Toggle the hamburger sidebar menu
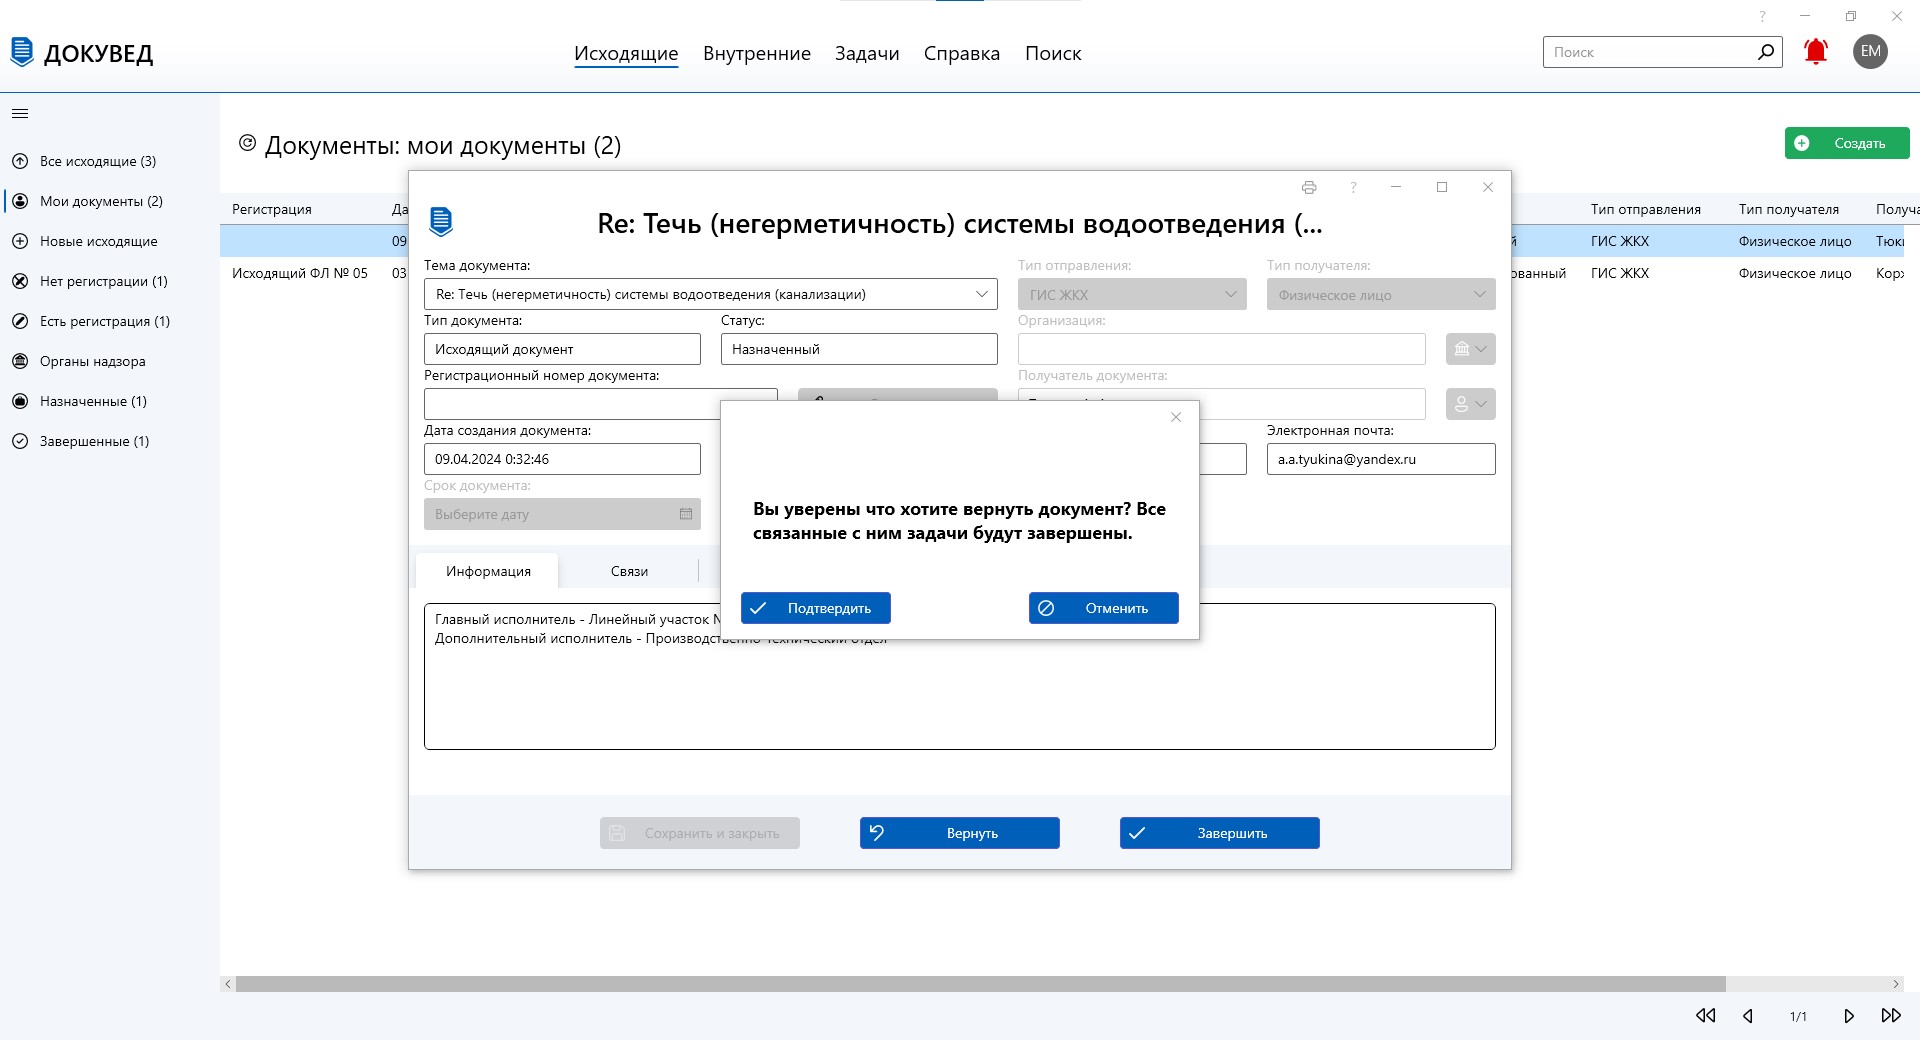 pyautogui.click(x=20, y=114)
